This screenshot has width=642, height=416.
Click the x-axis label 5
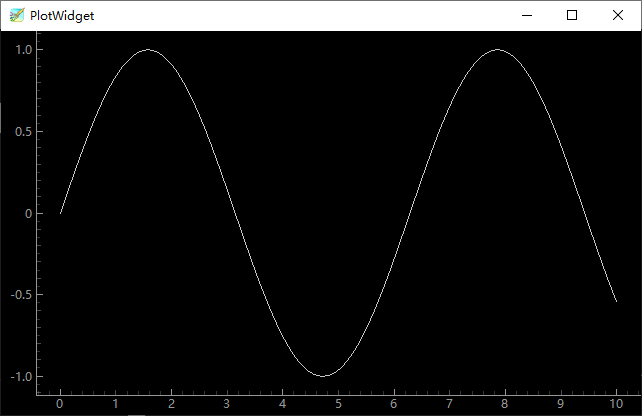(338, 404)
